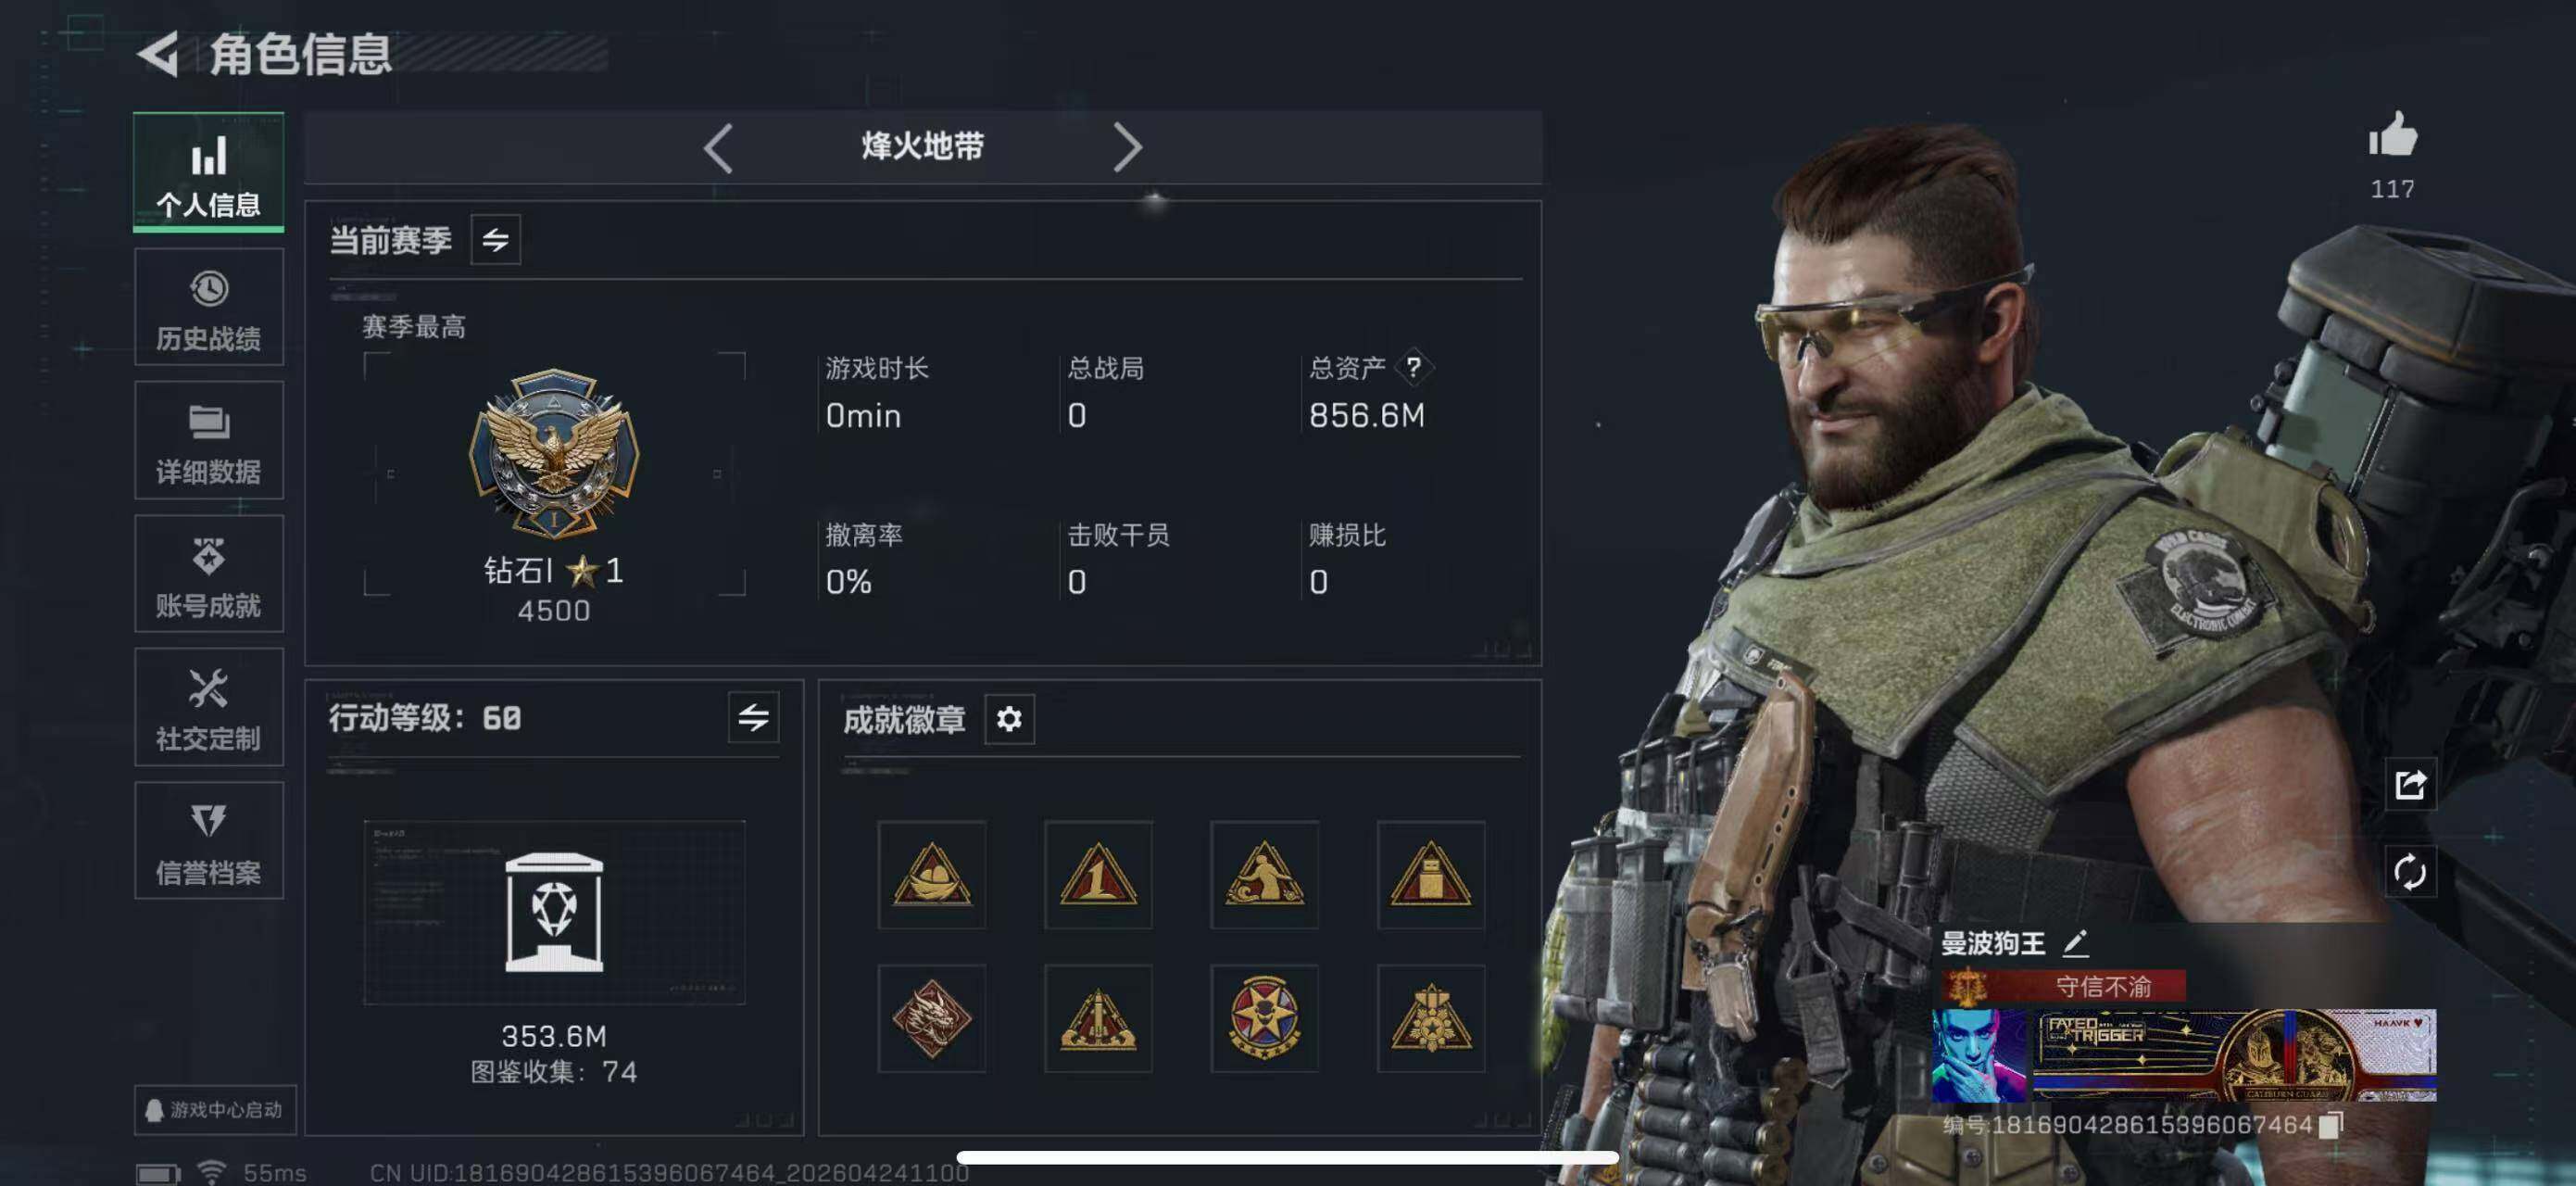This screenshot has height=1186, width=2576.
Task: Give a thumbs-up like to this profile
Action: 2392,135
